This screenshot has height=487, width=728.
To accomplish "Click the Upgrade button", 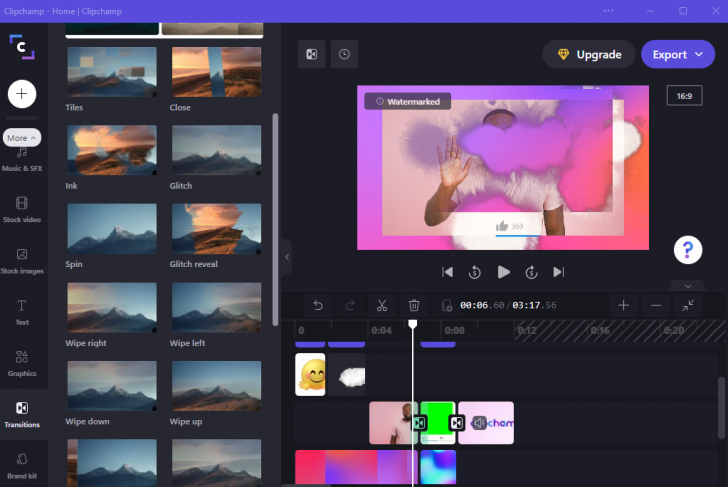I will pos(589,54).
